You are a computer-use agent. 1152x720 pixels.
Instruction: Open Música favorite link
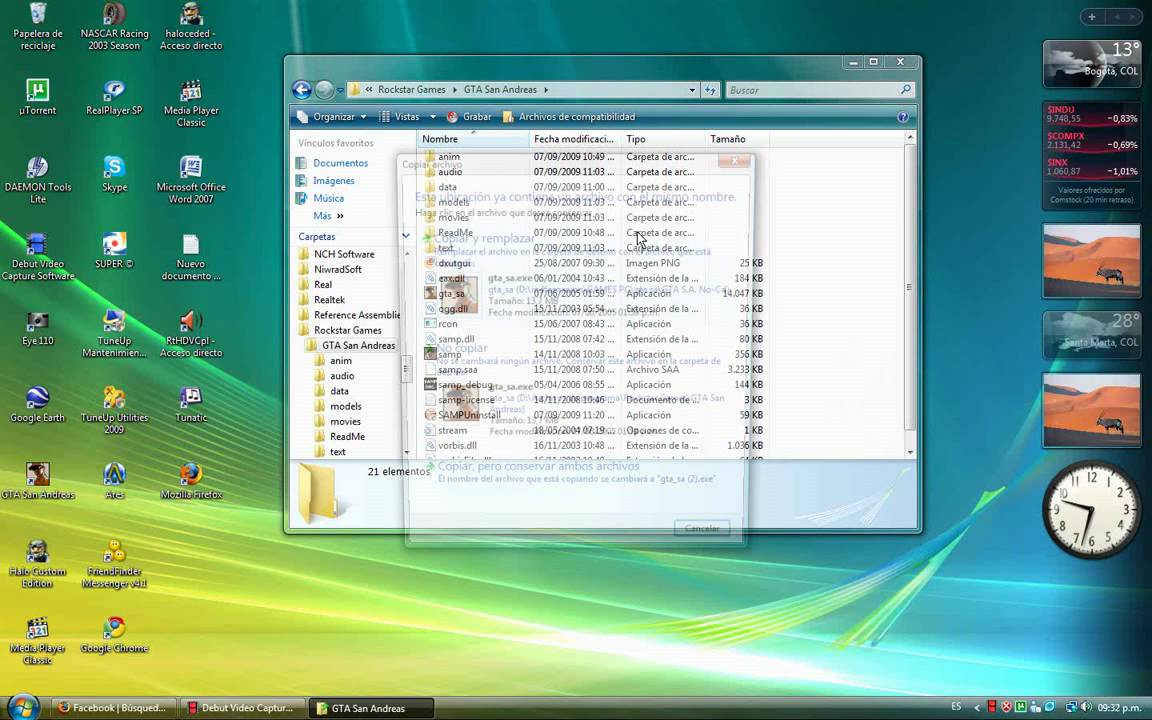[328, 198]
